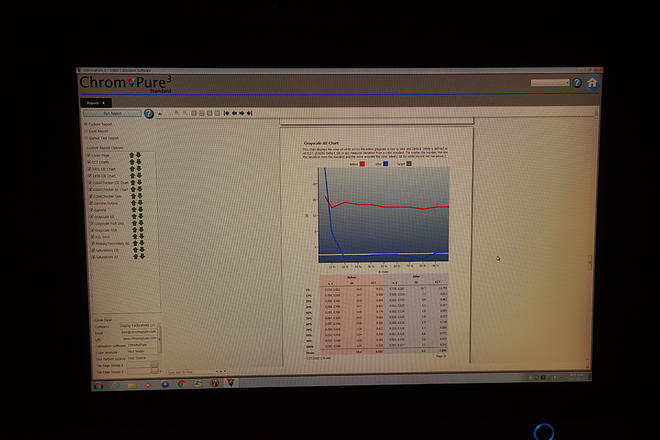This screenshot has height=440, width=660.
Task: Open Chrome from the taskbar
Action: 181,384
